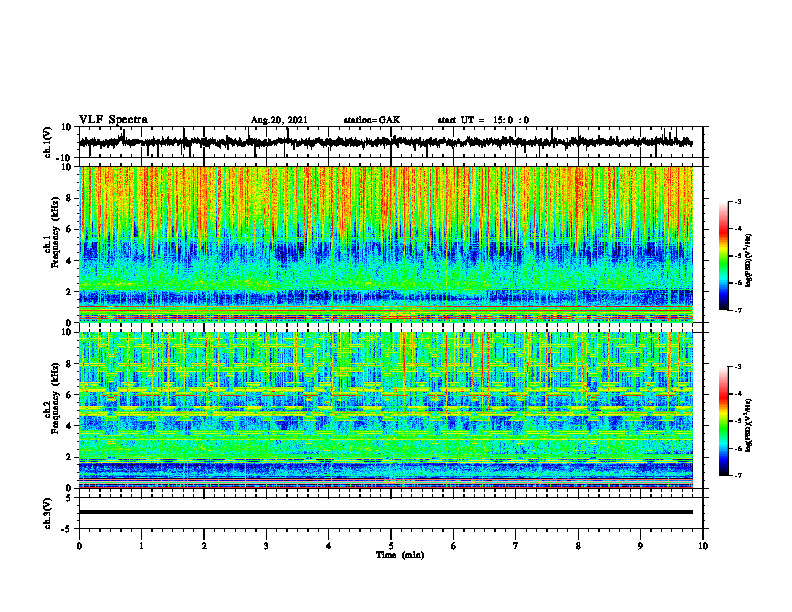Click the "2" kHz tick on ch.2 spectrogram

pos(70,457)
